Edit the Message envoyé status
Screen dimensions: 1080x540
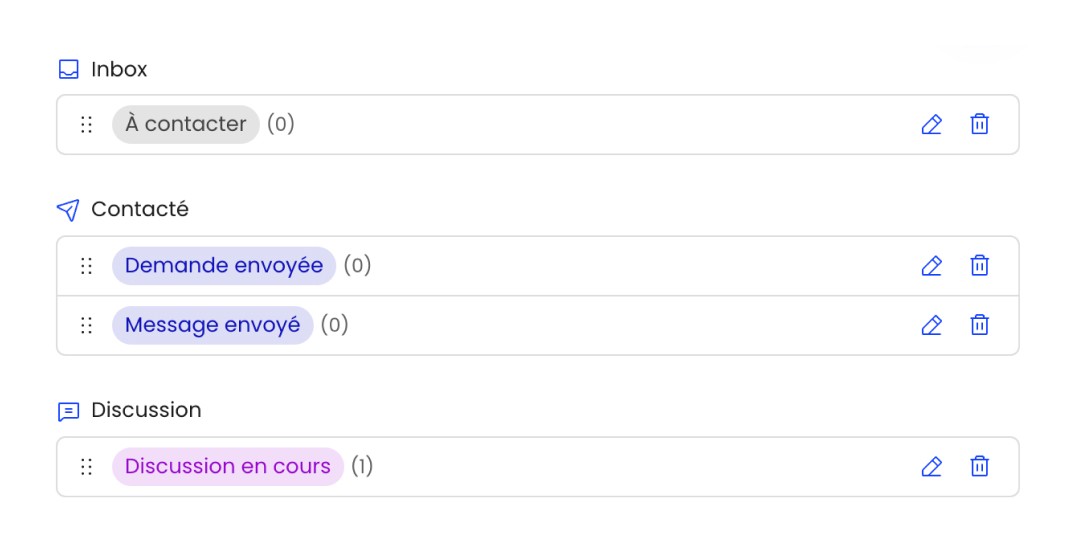pyautogui.click(x=931, y=325)
